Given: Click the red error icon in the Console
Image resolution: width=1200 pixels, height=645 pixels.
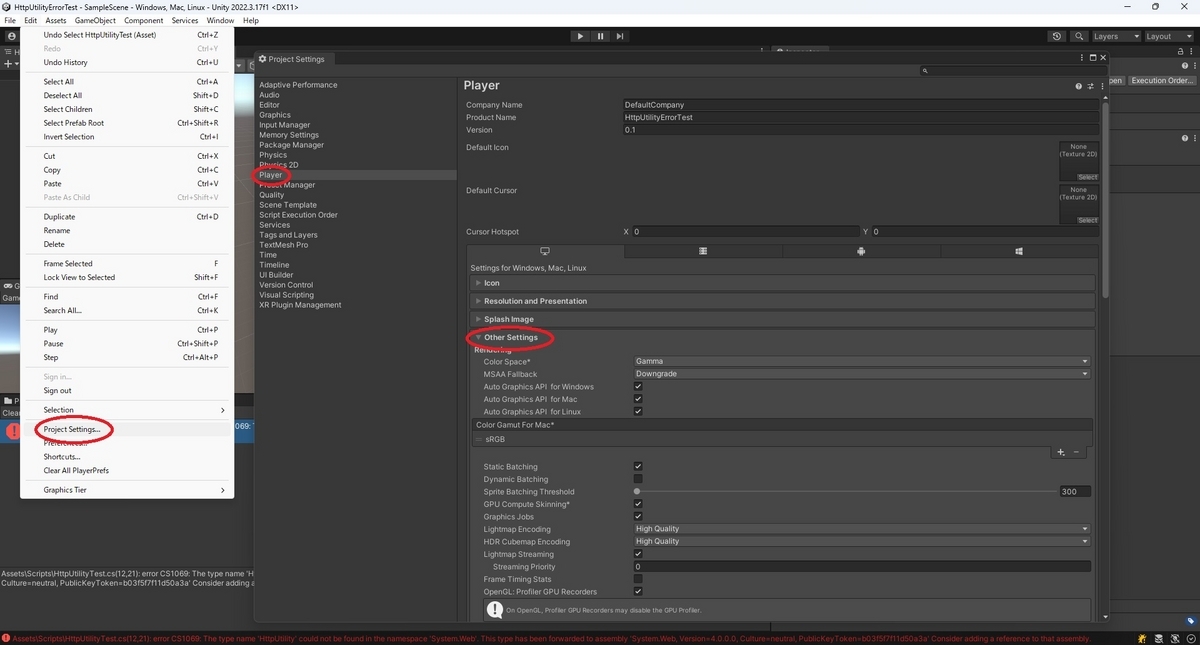Looking at the screenshot, I should (x=14, y=431).
